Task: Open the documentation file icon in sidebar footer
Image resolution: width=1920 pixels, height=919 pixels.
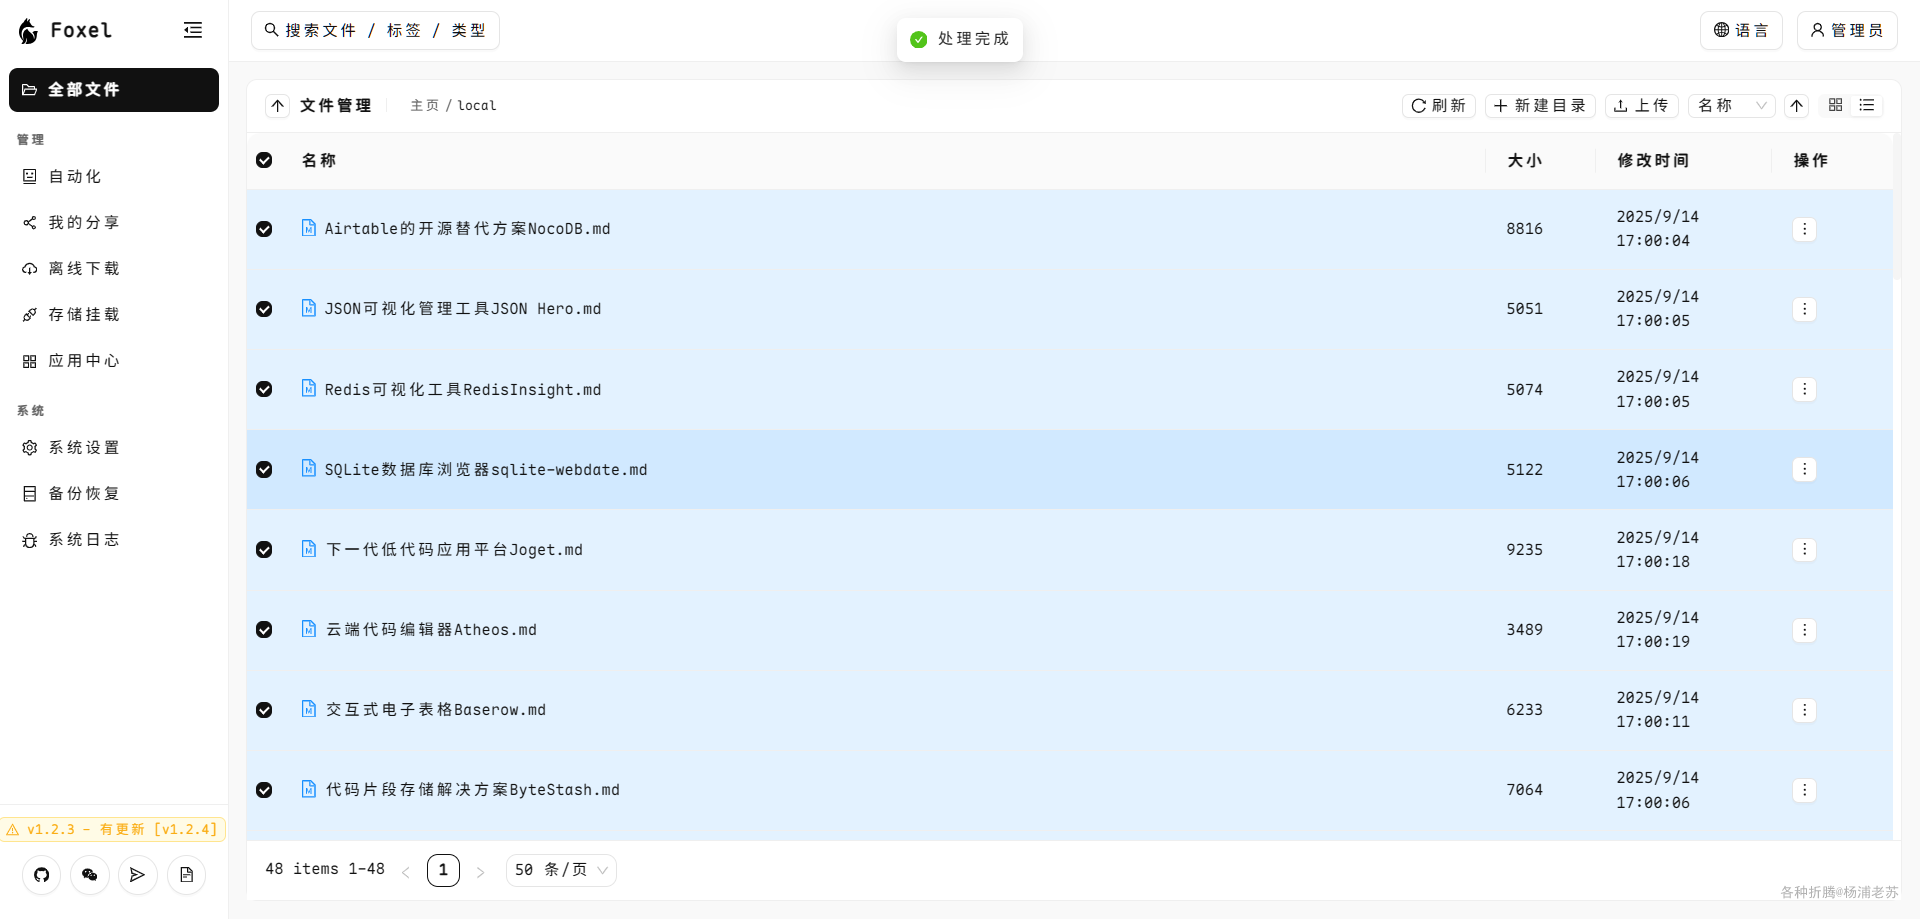Action: click(186, 875)
